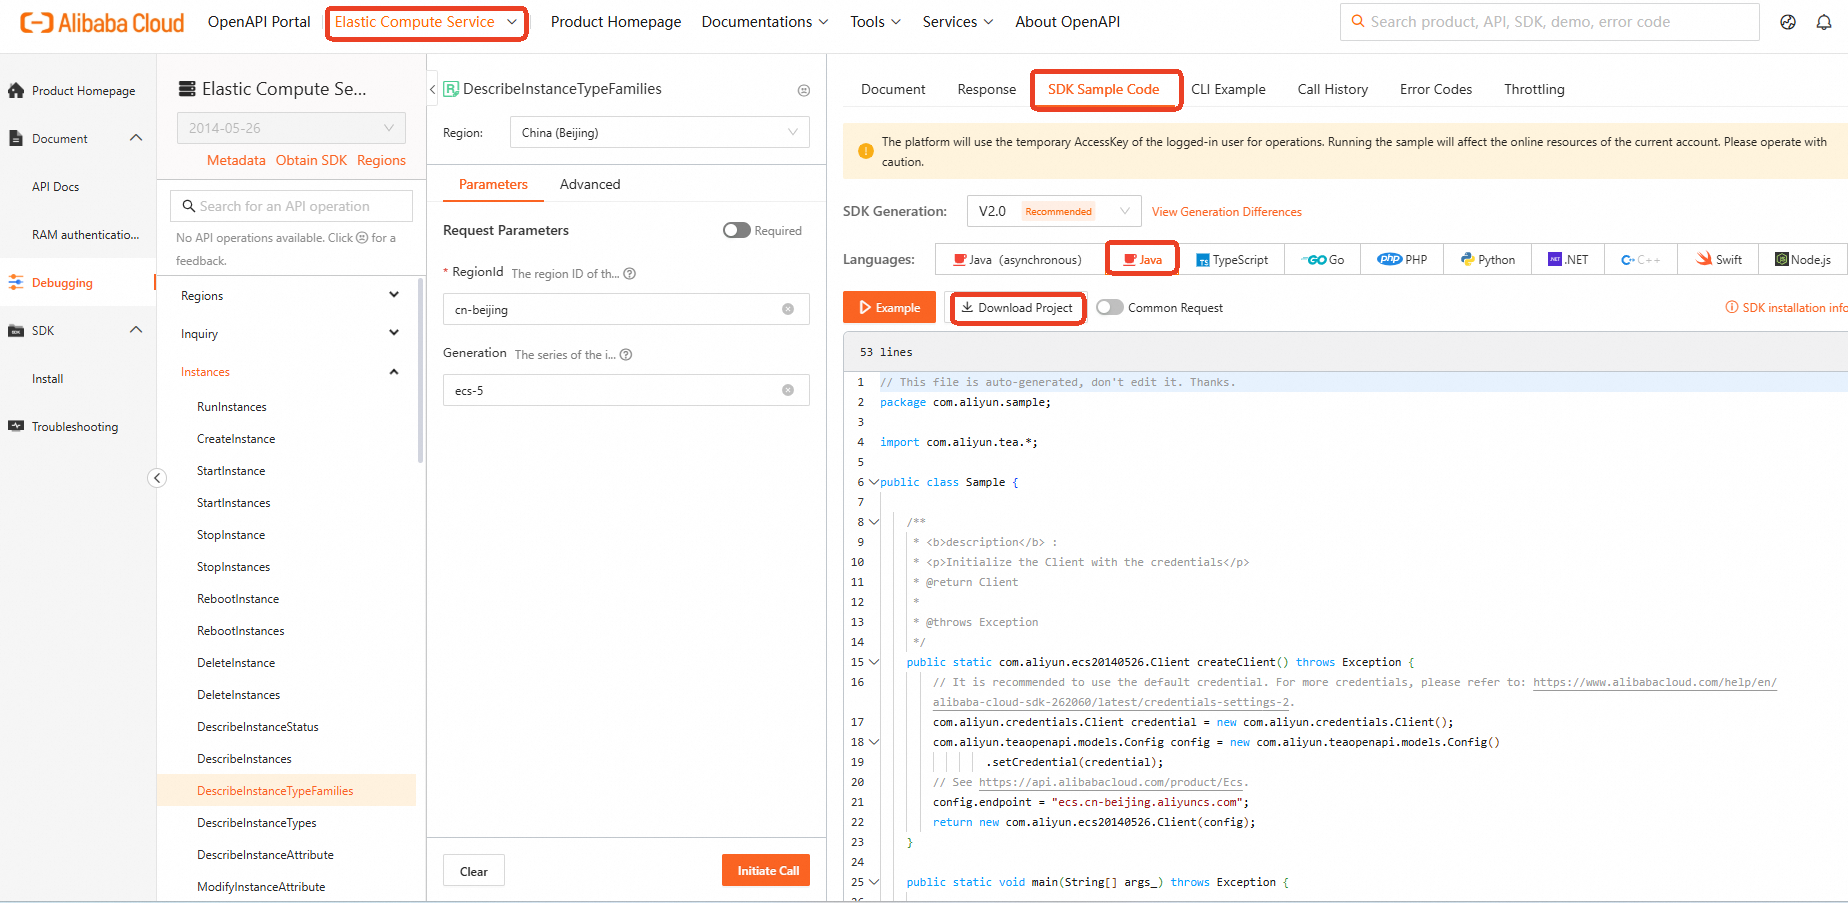Image resolution: width=1848 pixels, height=903 pixels.
Task: Open the RAM authentication sidebar item
Action: pos(85,235)
